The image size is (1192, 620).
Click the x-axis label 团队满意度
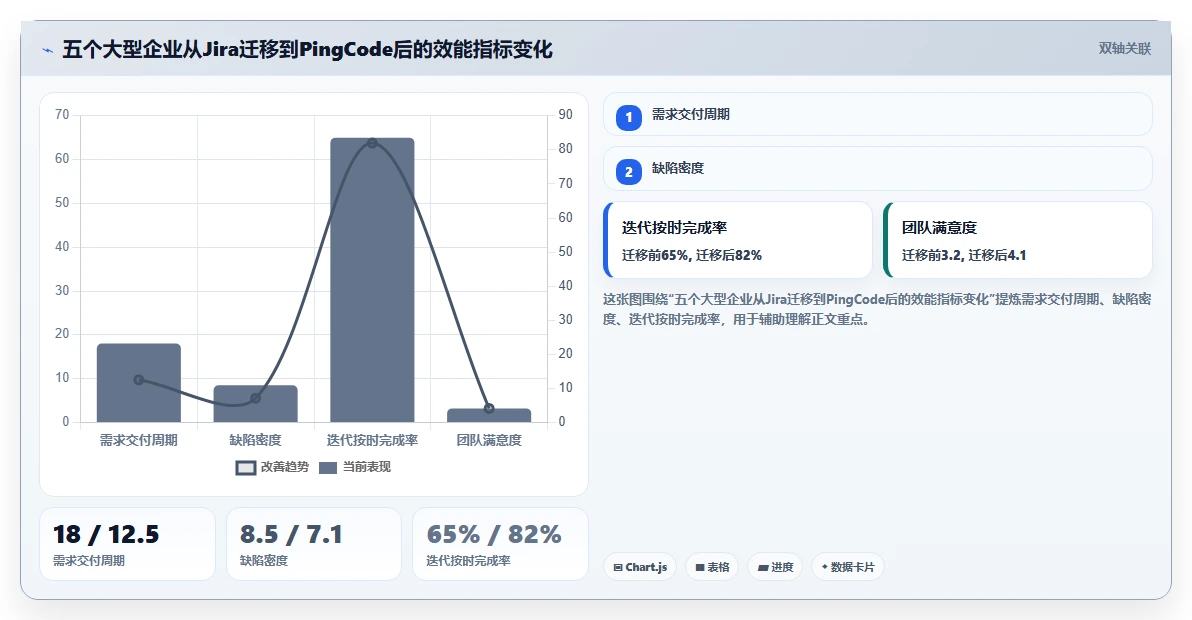489,440
